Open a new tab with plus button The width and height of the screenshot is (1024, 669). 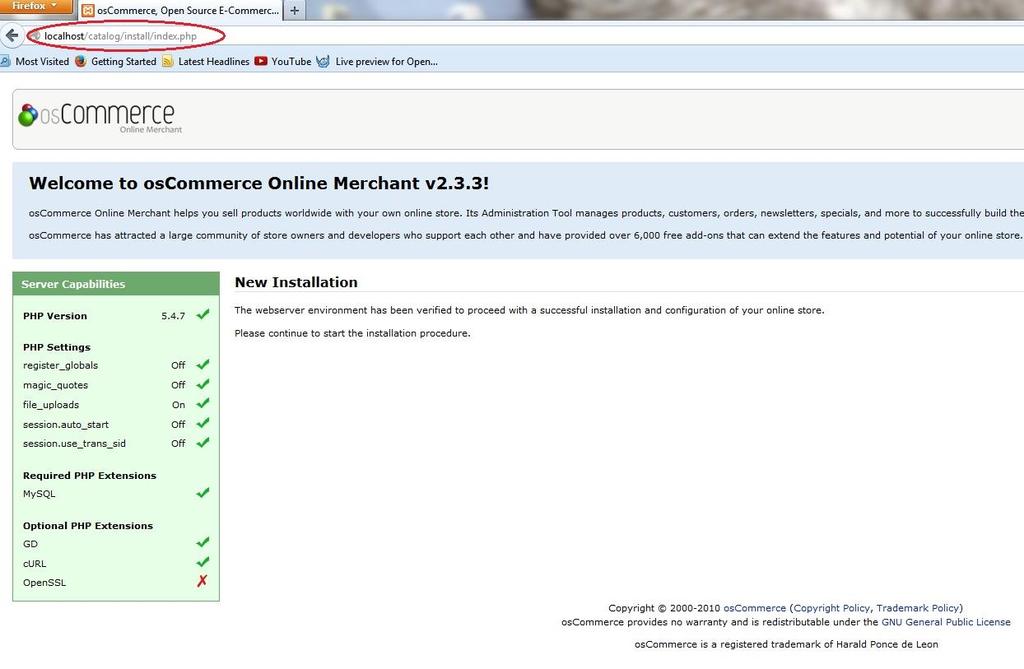click(x=295, y=10)
